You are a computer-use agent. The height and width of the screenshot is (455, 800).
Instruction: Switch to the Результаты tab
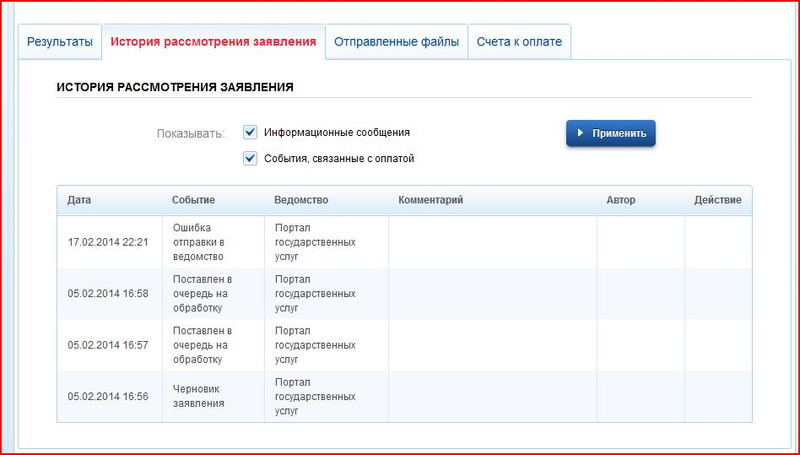(60, 42)
